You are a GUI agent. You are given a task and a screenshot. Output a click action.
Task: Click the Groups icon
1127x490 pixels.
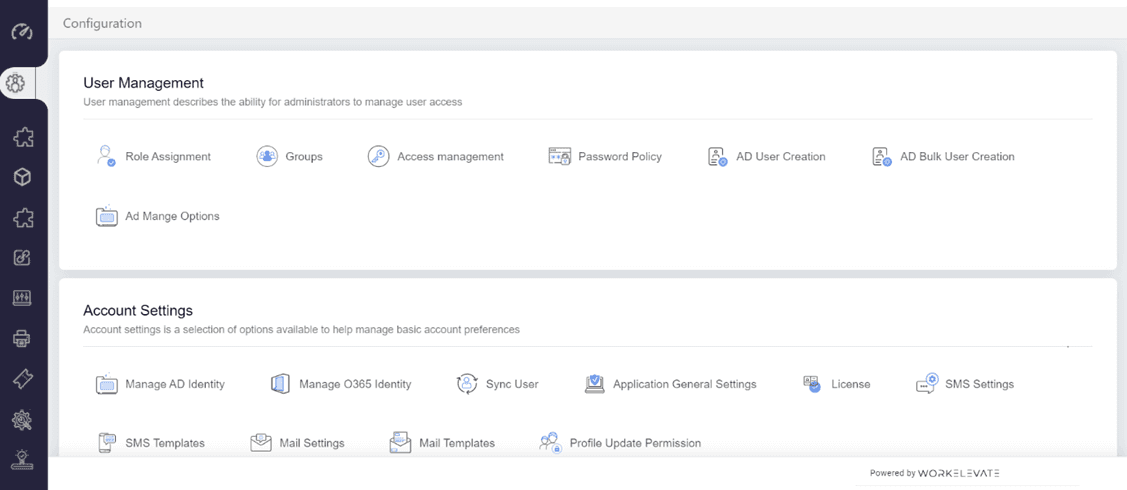tap(267, 156)
